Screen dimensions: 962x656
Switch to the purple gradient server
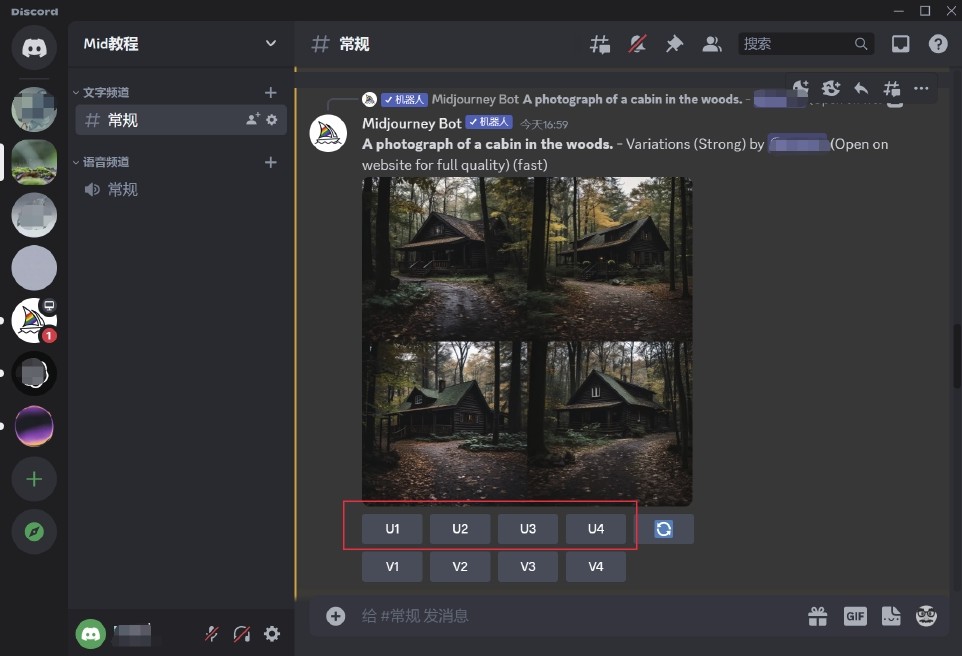coord(34,426)
